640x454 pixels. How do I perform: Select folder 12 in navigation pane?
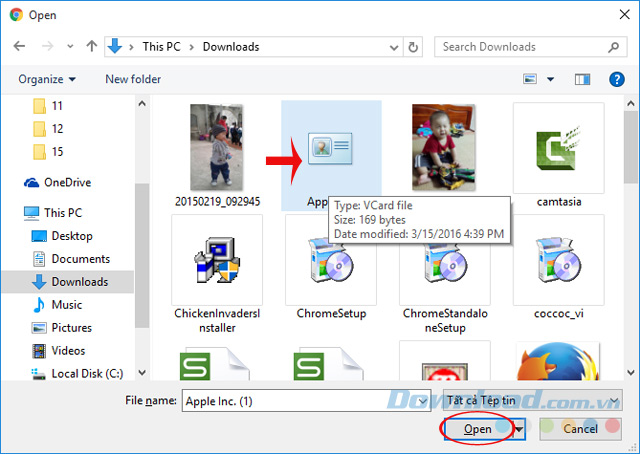pos(48,129)
